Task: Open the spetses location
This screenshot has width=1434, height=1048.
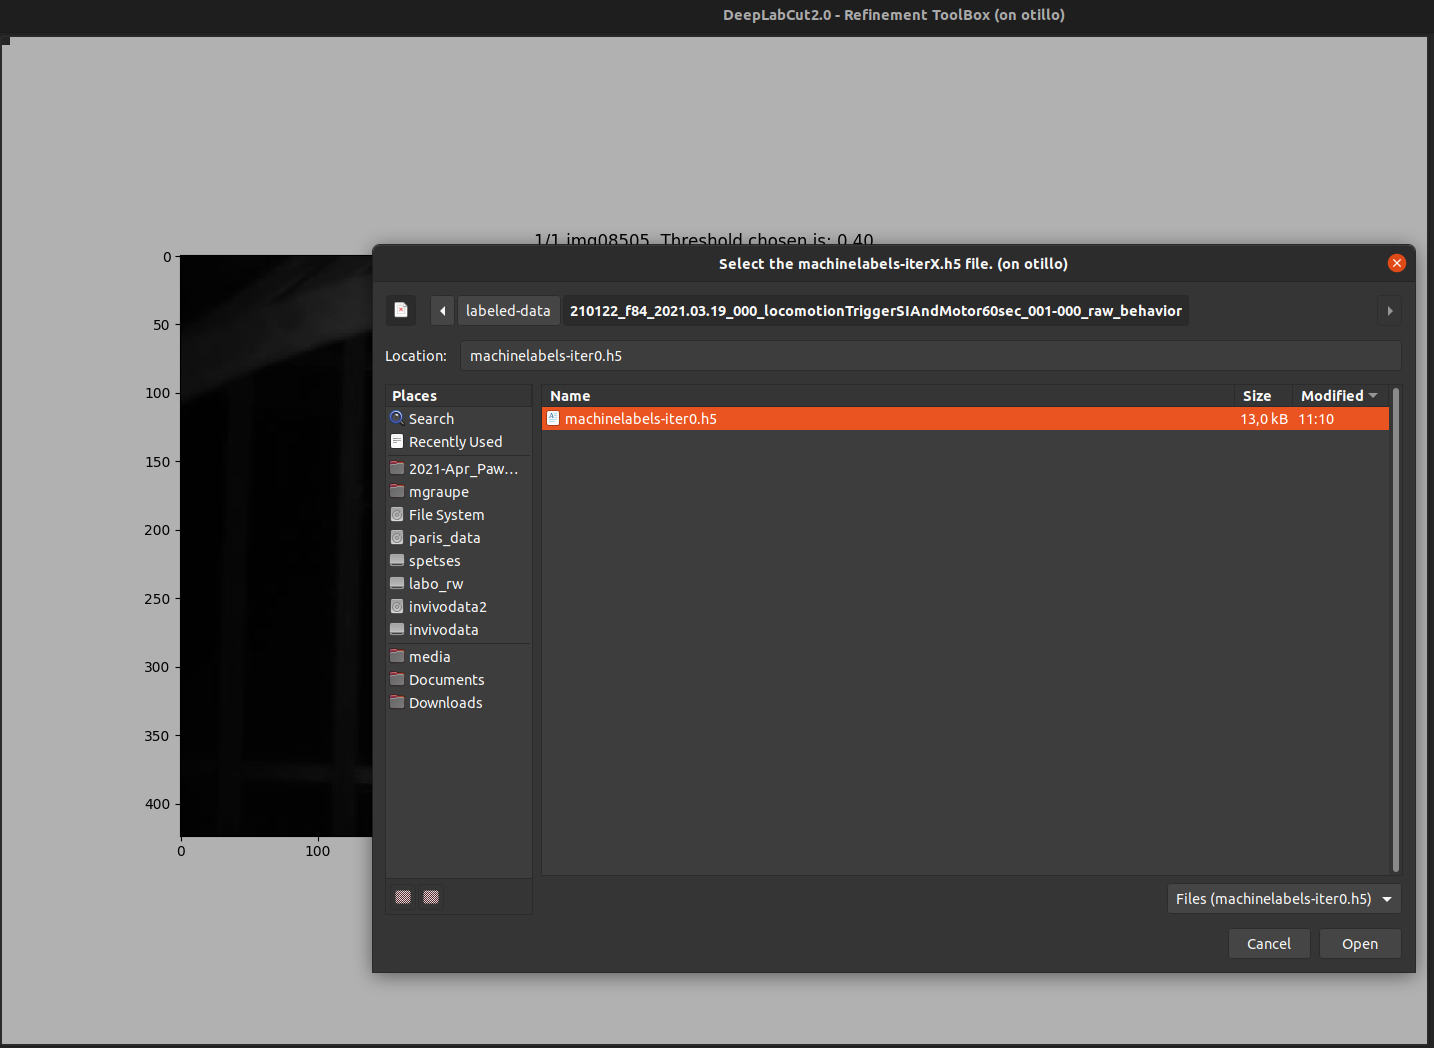Action: click(434, 560)
